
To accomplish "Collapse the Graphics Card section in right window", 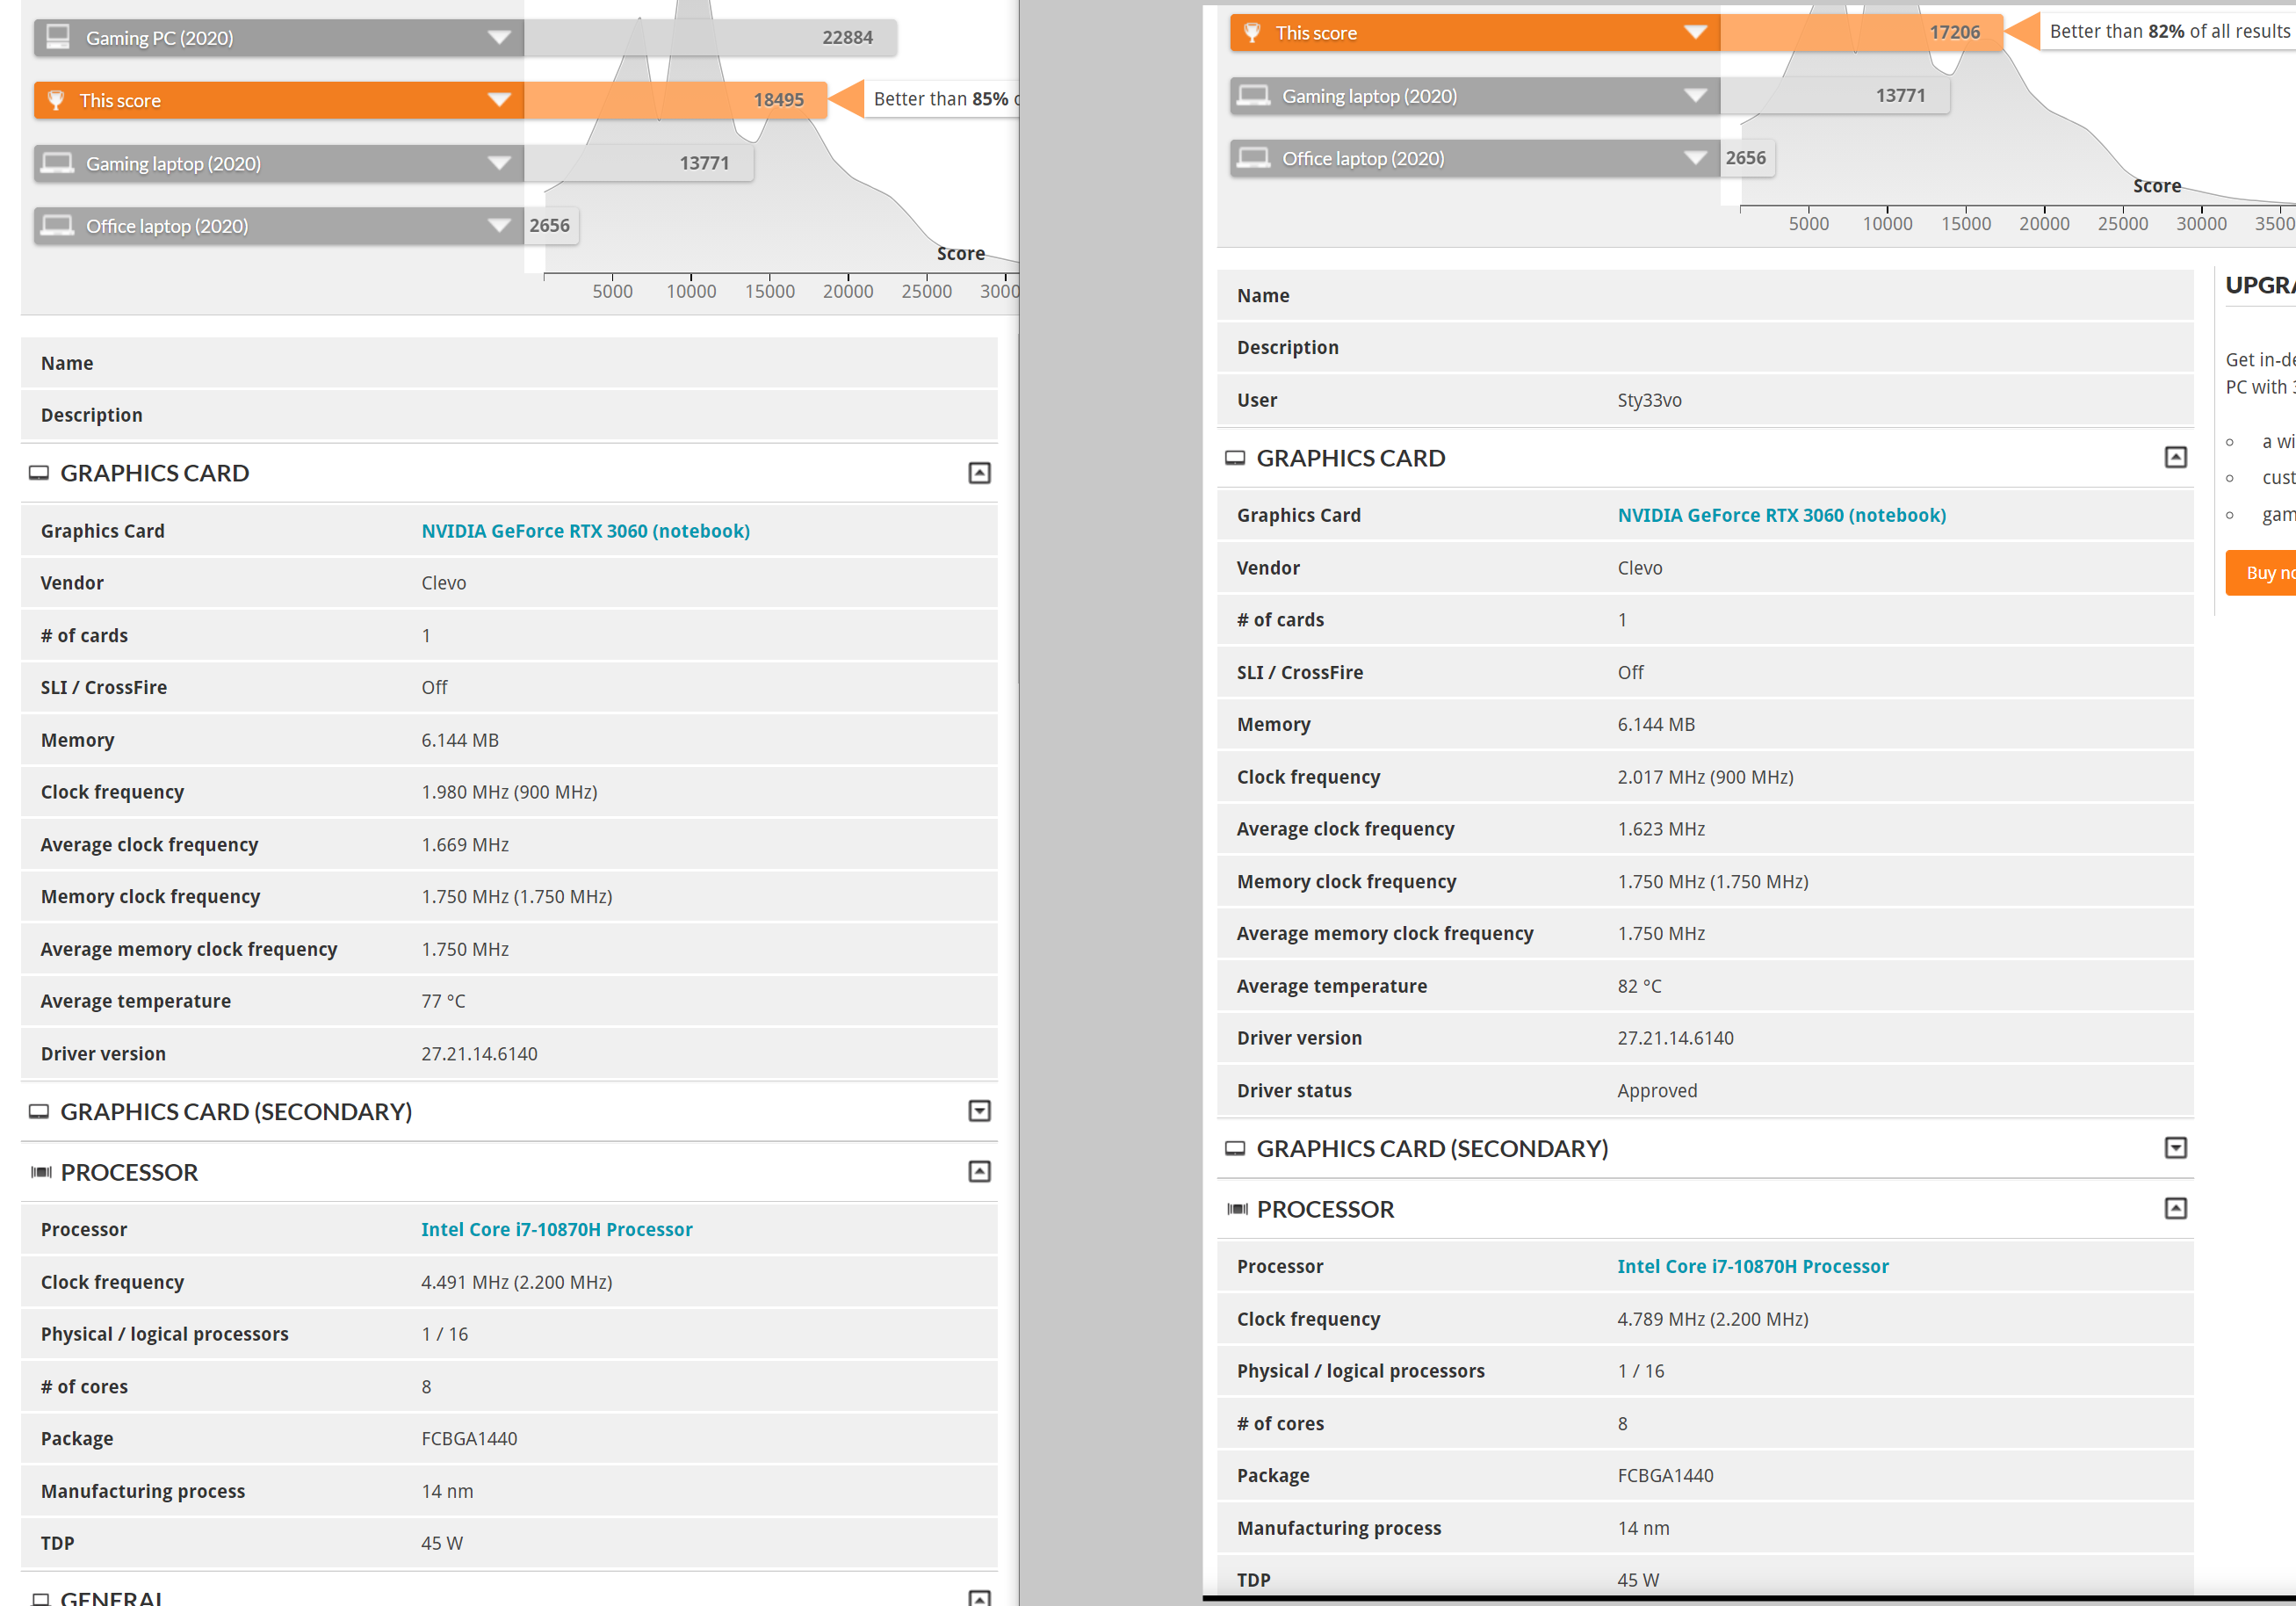I will 2176,458.
